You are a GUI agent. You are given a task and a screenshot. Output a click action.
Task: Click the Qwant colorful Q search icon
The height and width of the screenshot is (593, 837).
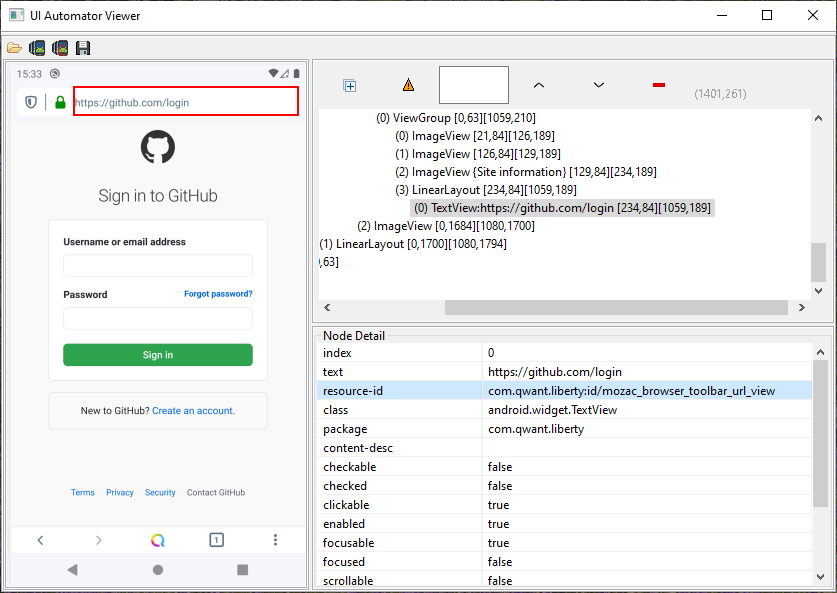tap(157, 540)
